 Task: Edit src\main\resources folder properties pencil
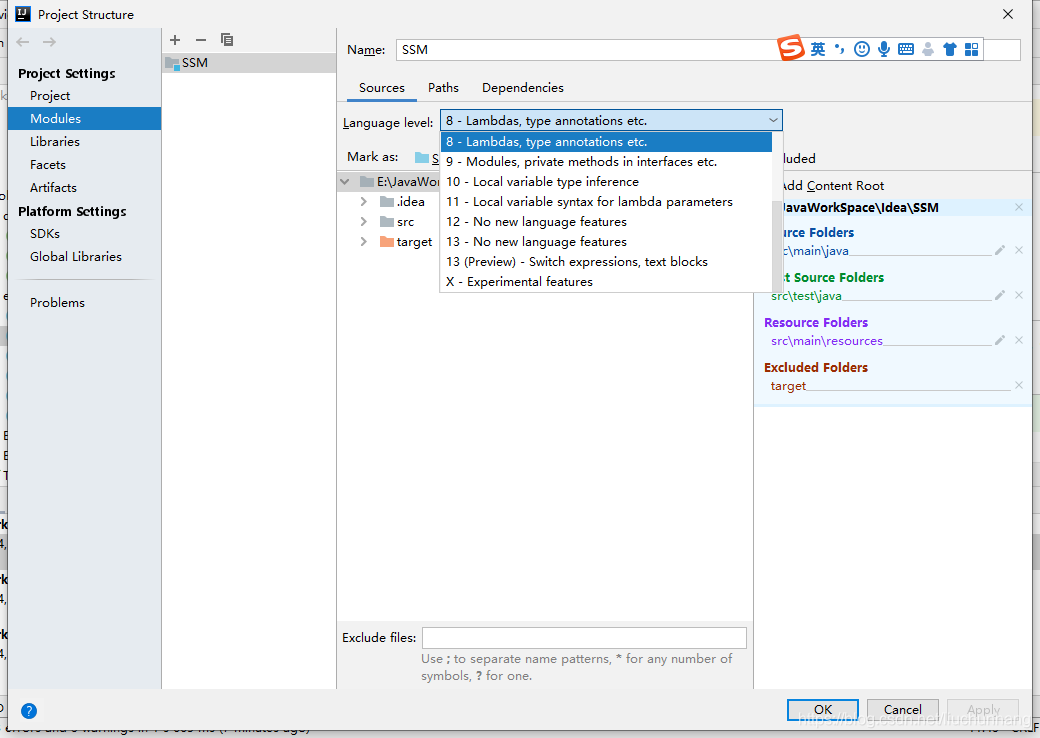1000,340
